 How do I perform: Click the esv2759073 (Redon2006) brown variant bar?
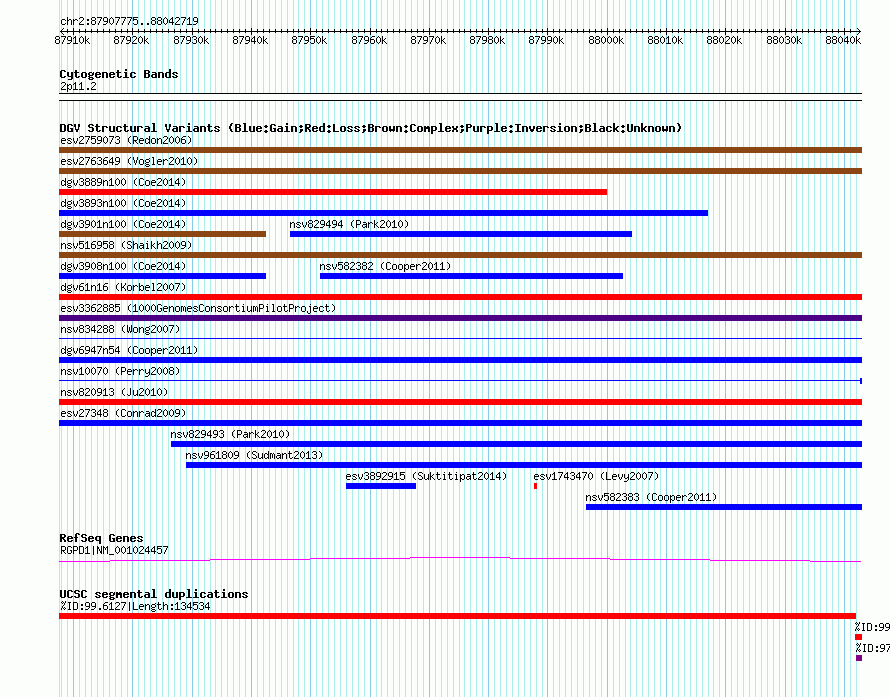[x=460, y=150]
